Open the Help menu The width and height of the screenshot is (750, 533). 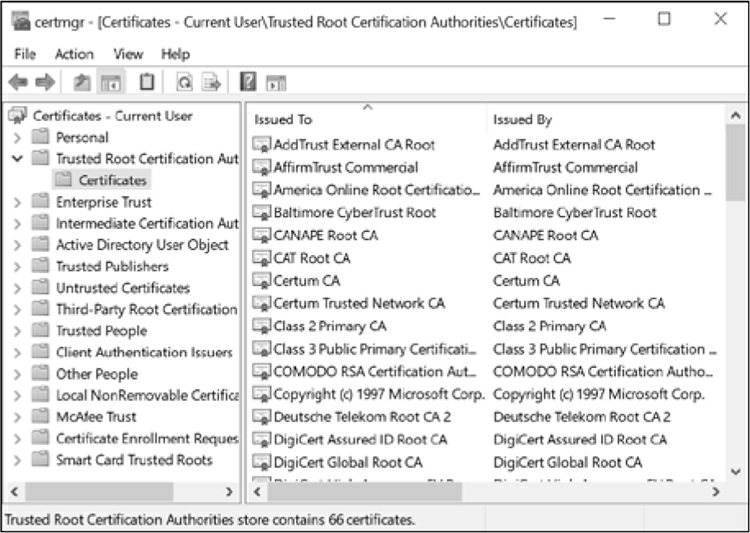[x=176, y=54]
